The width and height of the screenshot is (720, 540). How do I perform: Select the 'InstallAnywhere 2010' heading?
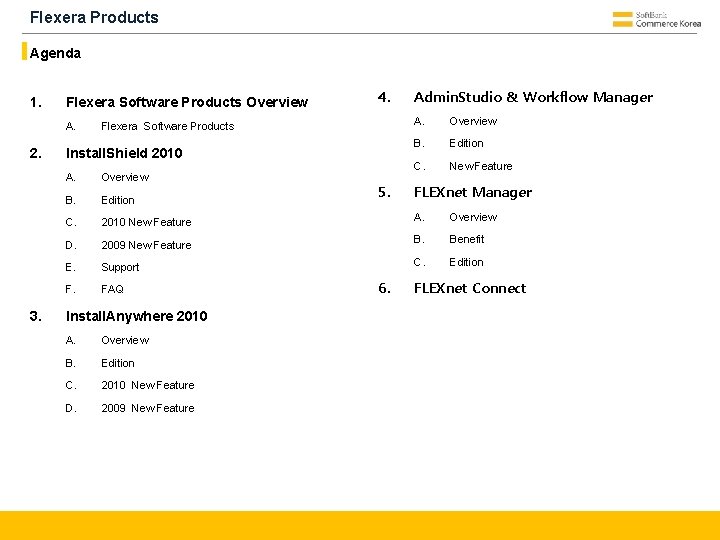(136, 316)
